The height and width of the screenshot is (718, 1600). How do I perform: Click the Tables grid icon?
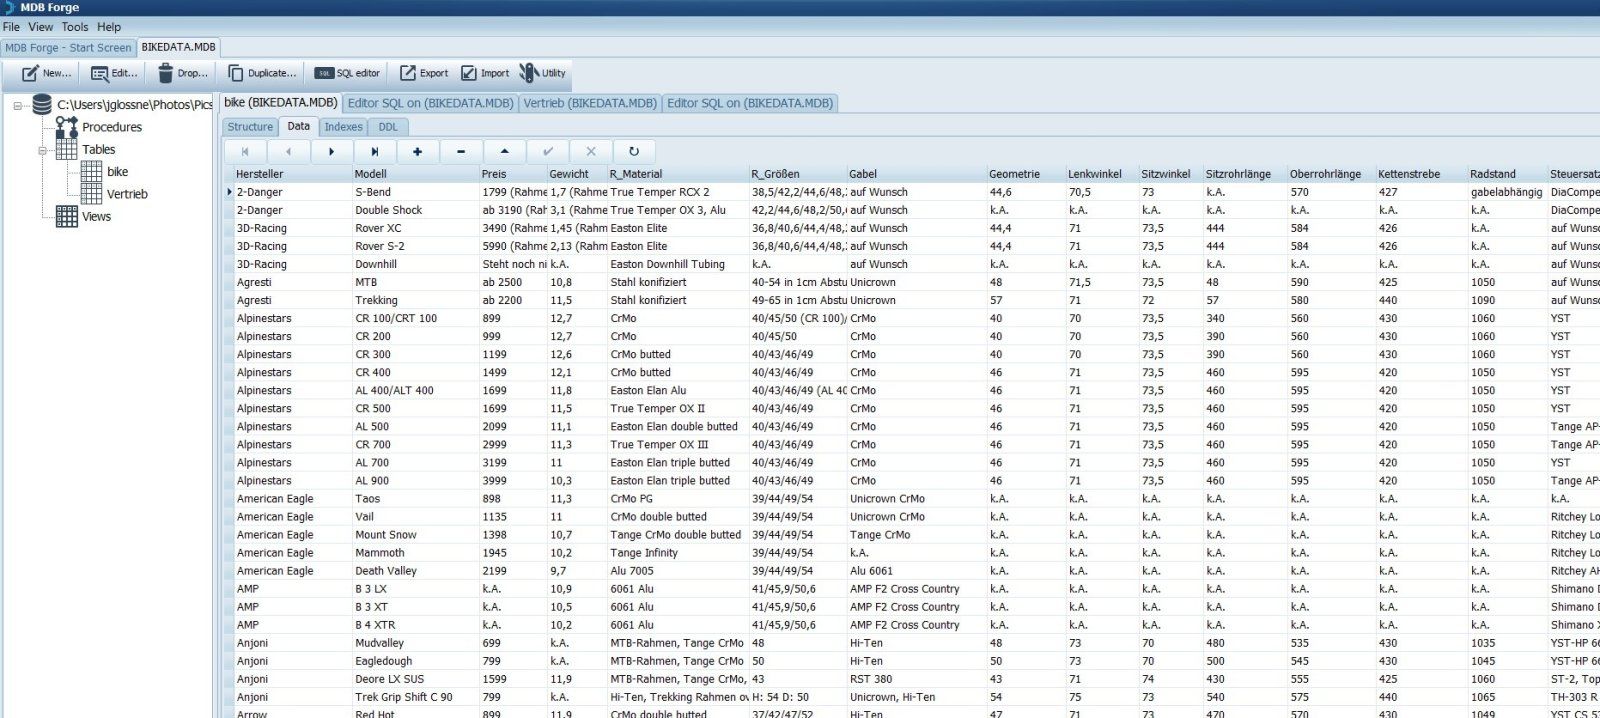tap(66, 149)
